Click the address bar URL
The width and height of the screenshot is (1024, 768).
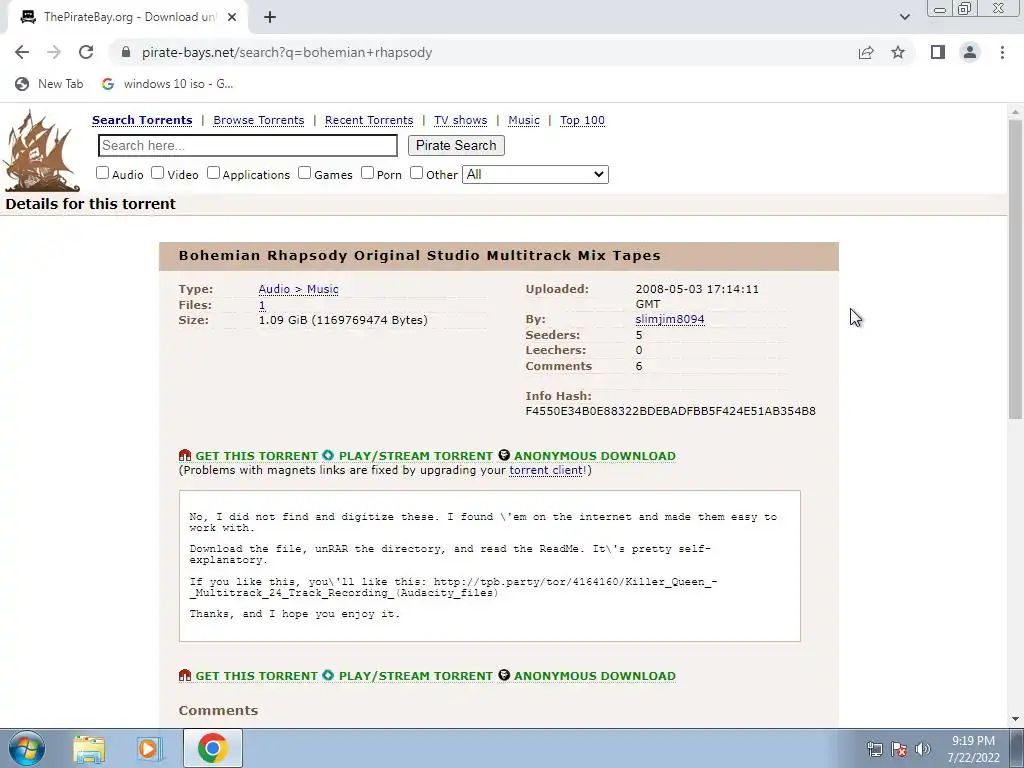[x=287, y=52]
